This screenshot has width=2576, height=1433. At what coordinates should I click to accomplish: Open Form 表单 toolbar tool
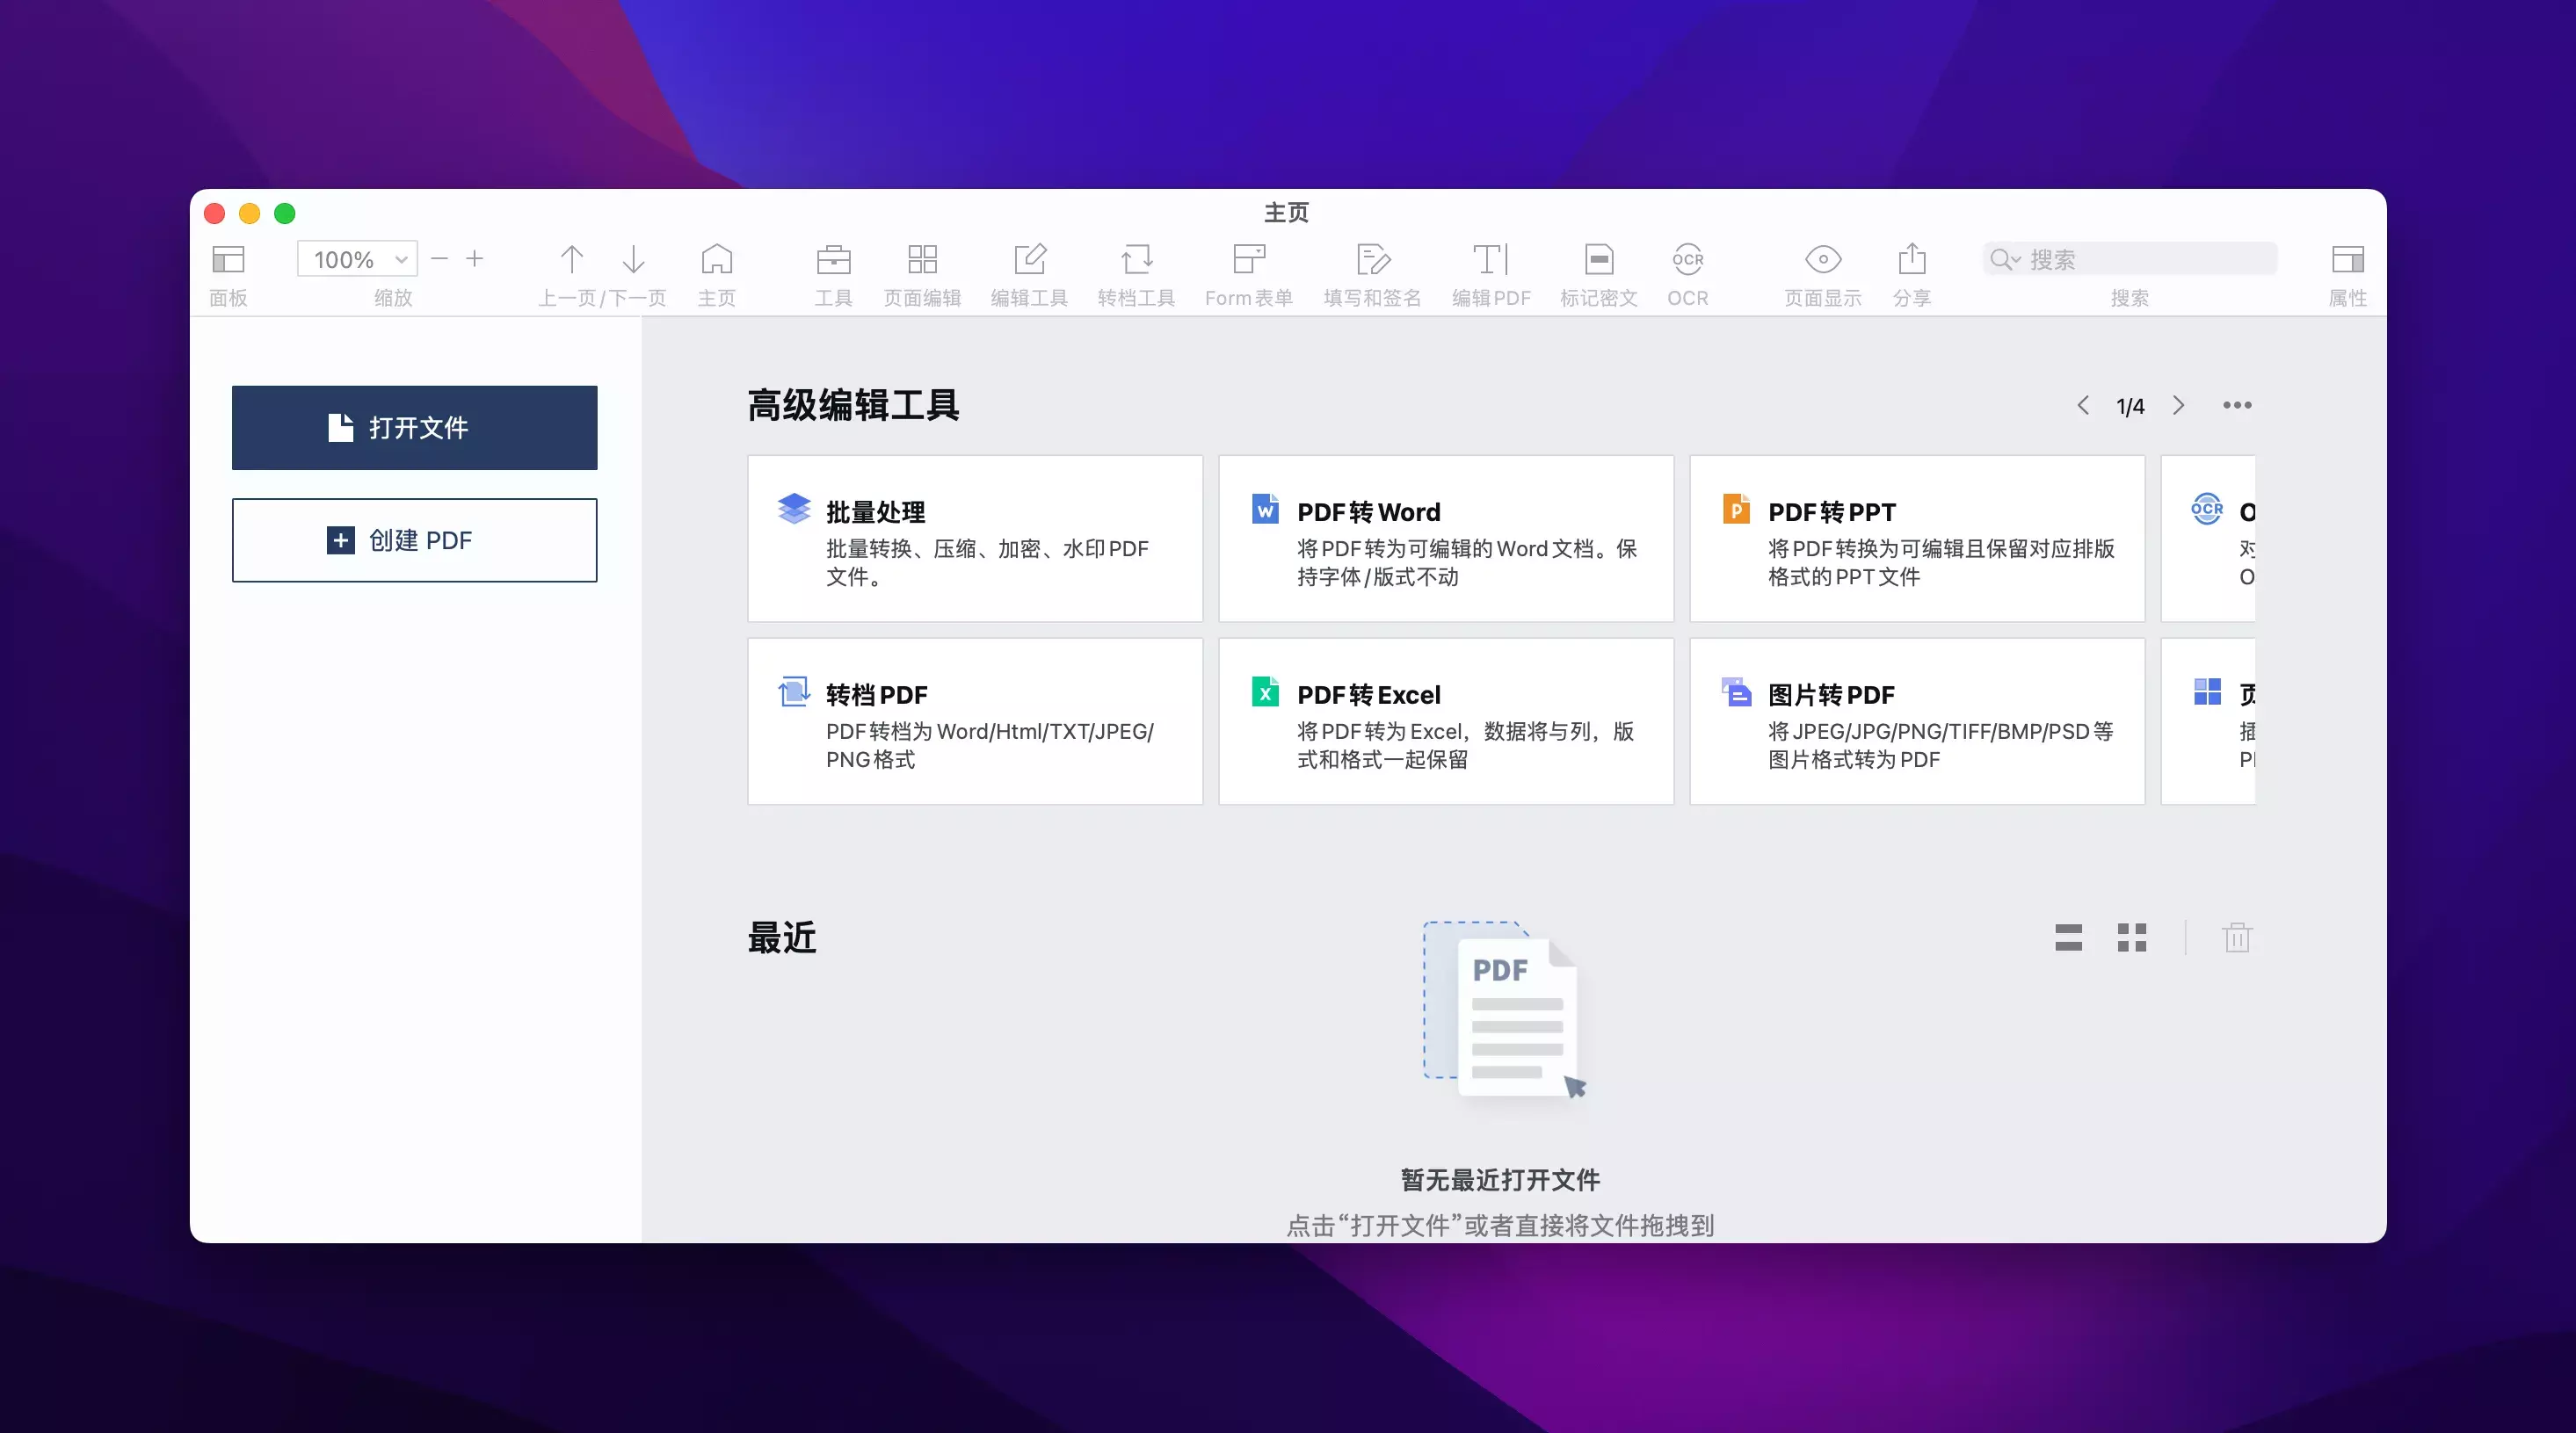click(1248, 260)
